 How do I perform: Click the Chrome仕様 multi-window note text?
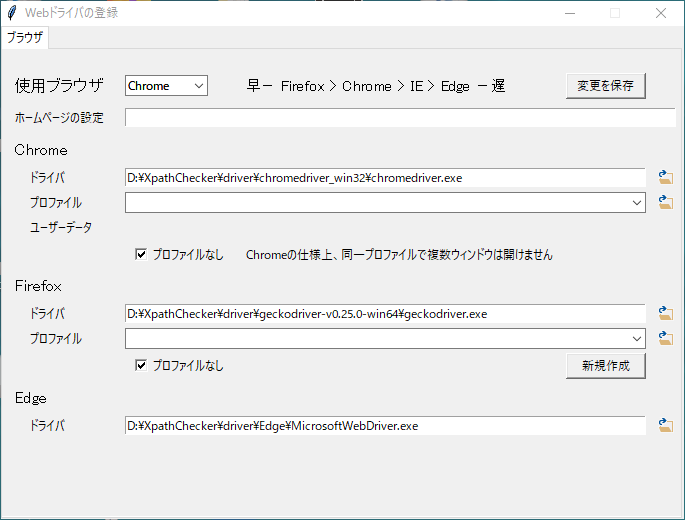click(399, 255)
